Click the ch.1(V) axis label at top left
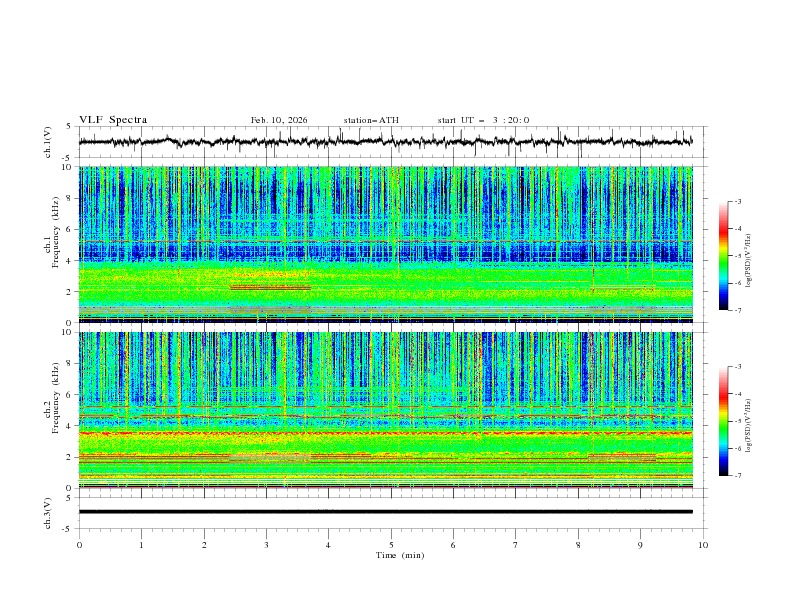 48,142
